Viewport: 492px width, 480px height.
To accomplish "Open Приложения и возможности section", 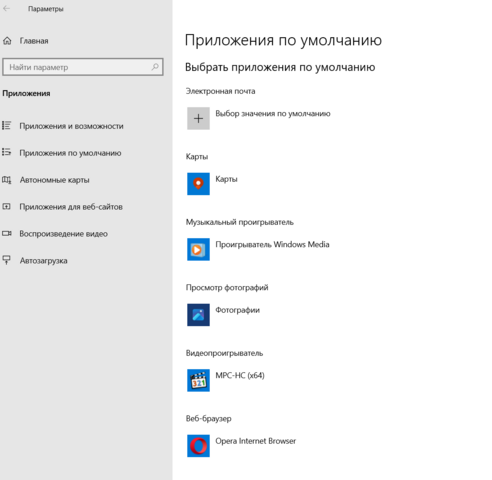I will pos(71,126).
